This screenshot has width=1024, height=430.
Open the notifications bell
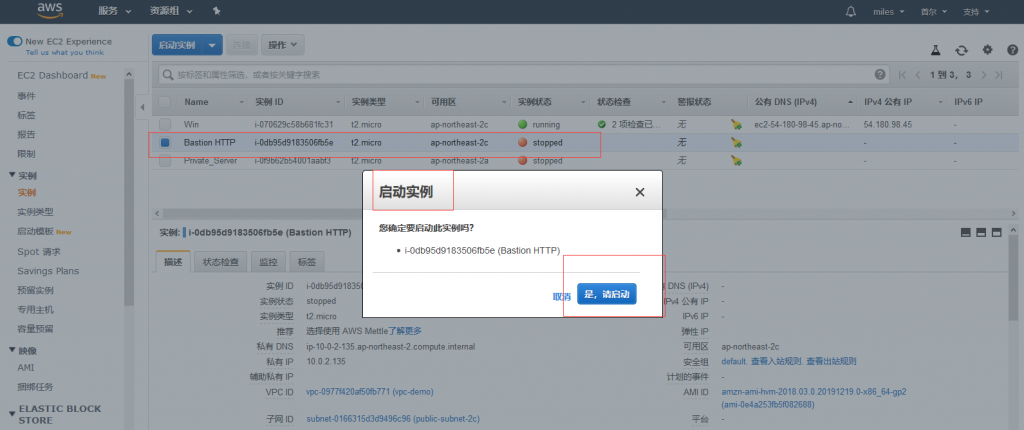[850, 12]
